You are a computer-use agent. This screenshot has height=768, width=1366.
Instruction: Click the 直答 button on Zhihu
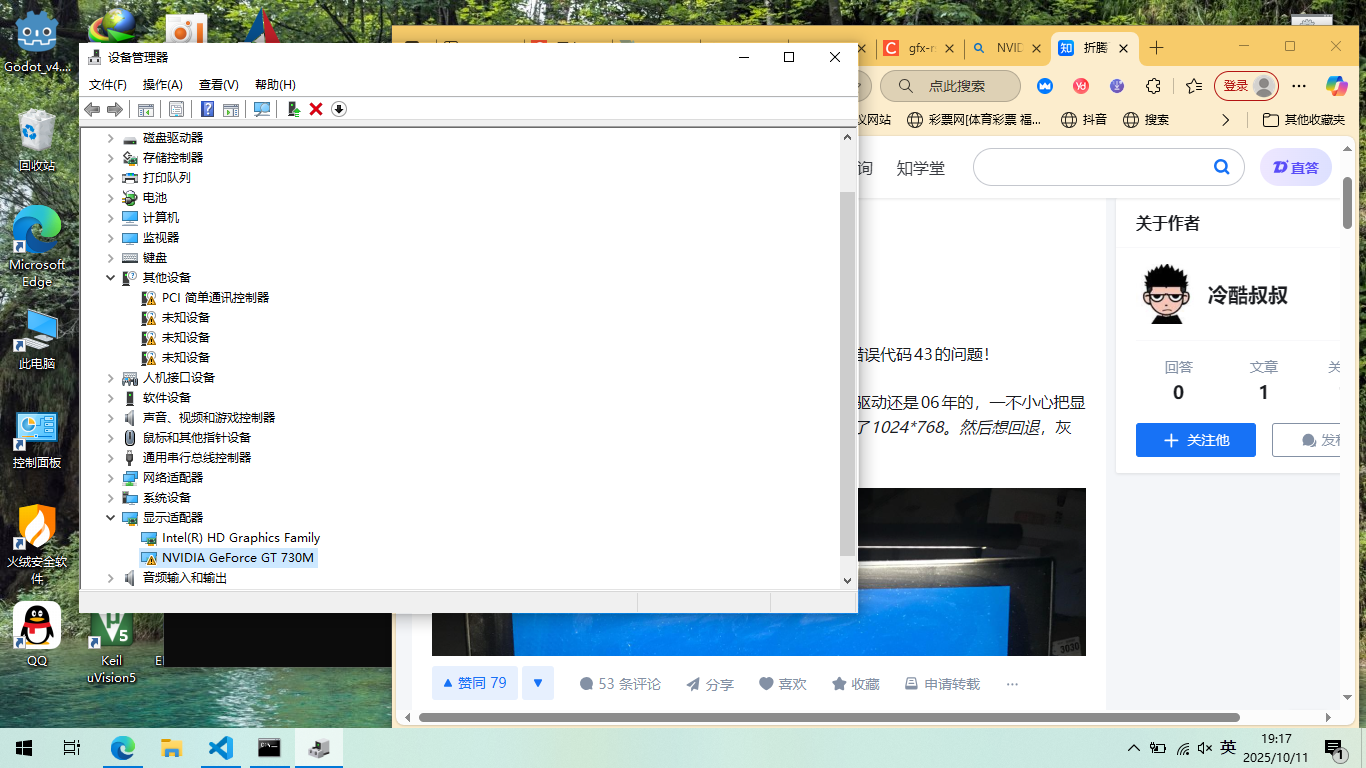[x=1296, y=167]
